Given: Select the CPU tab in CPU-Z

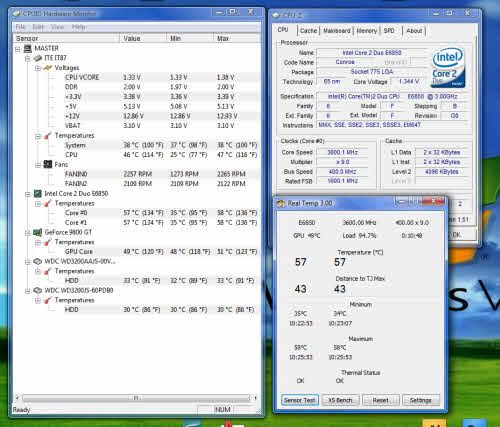Looking at the screenshot, I should tap(283, 30).
